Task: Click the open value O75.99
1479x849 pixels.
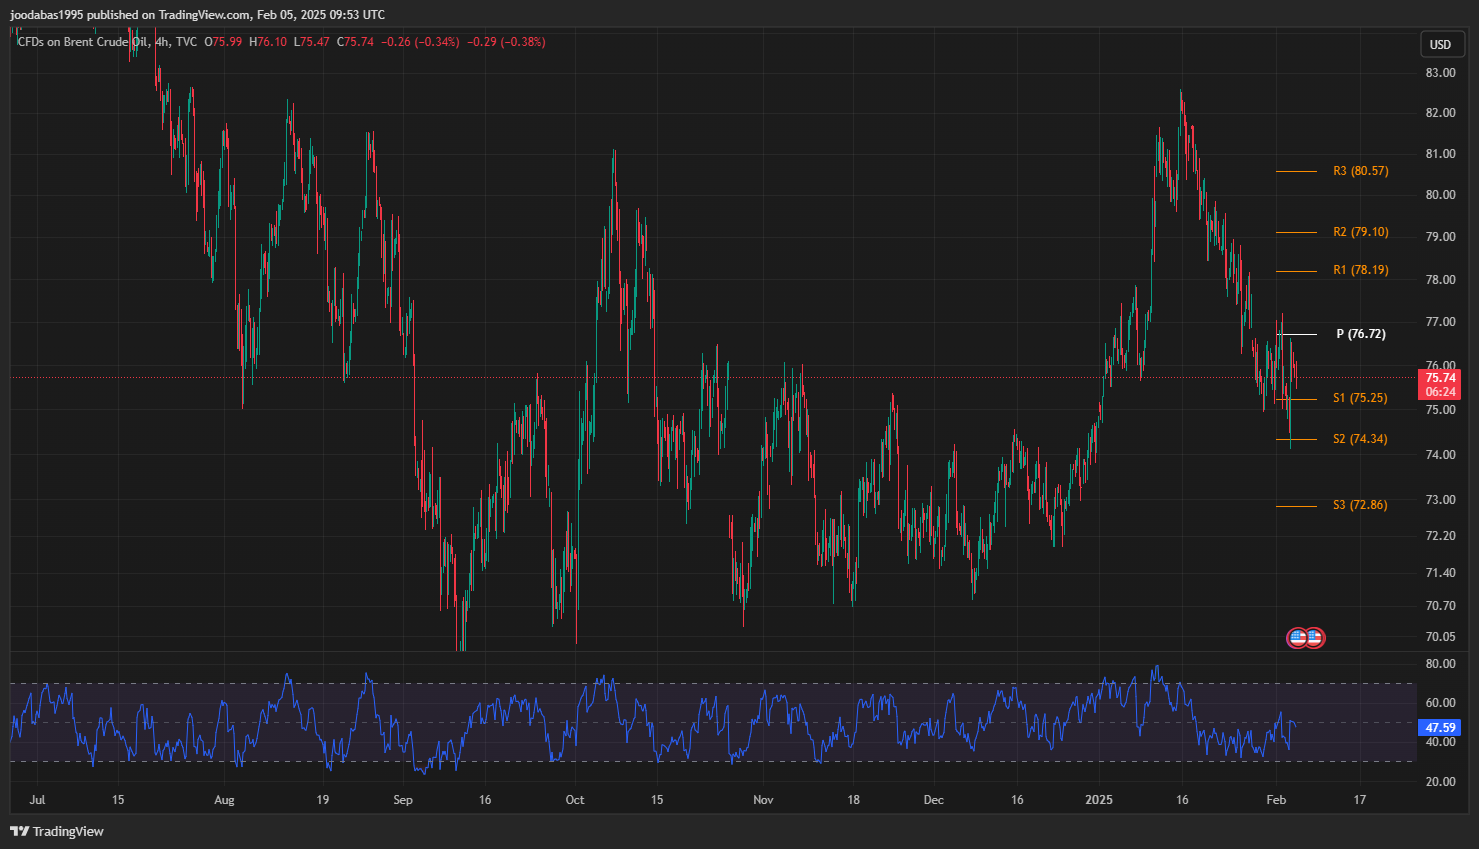Action: click(223, 42)
